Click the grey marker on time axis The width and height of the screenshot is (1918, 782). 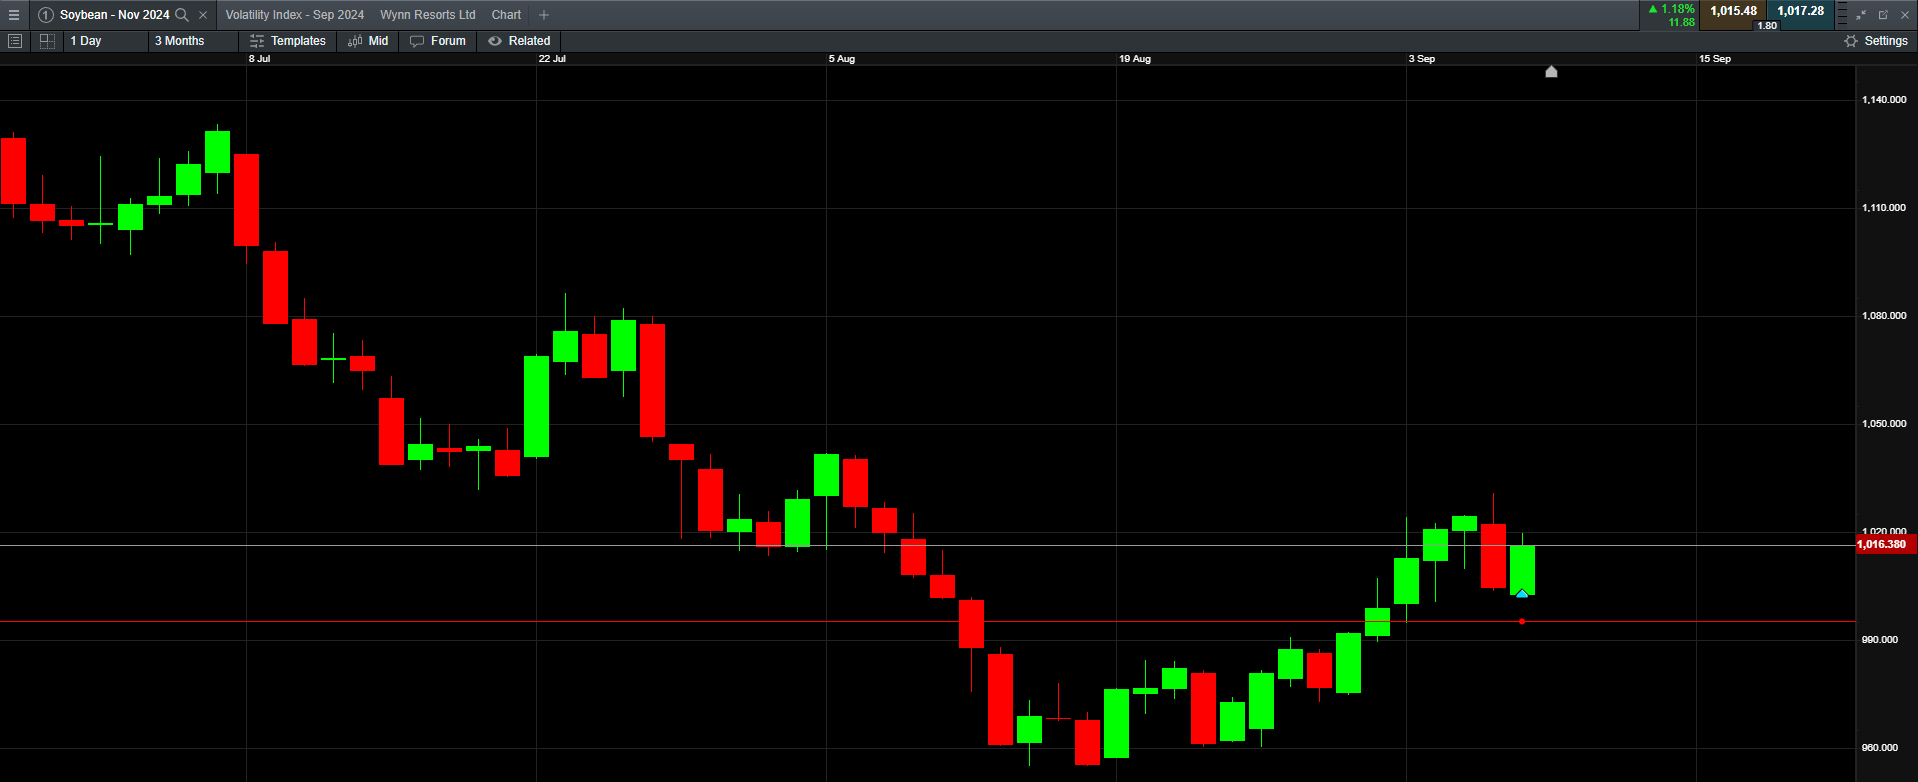(1551, 72)
